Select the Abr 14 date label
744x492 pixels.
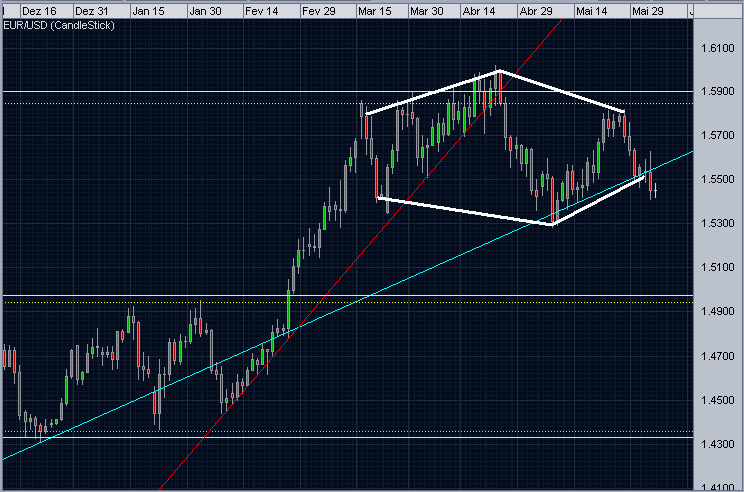click(479, 11)
